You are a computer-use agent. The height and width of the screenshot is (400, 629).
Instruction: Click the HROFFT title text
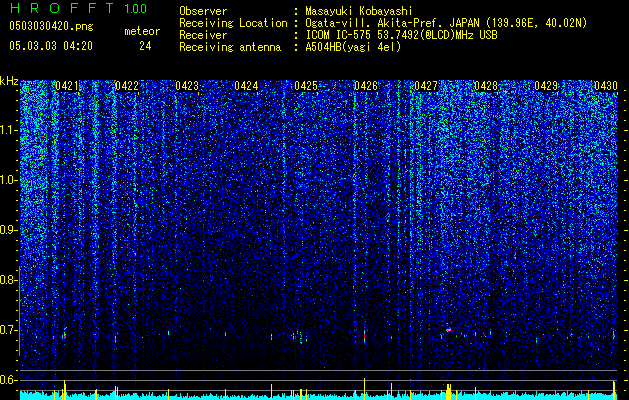(x=63, y=8)
